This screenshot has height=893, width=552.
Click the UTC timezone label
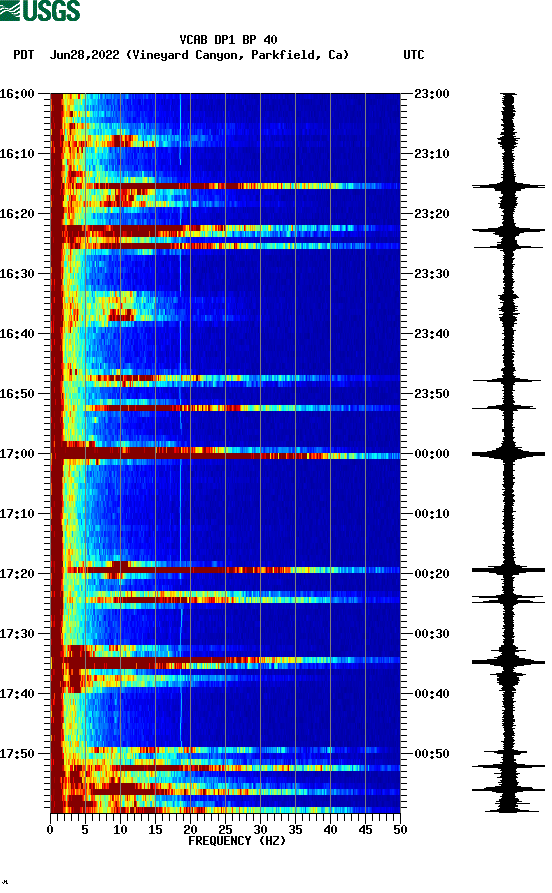pyautogui.click(x=414, y=55)
